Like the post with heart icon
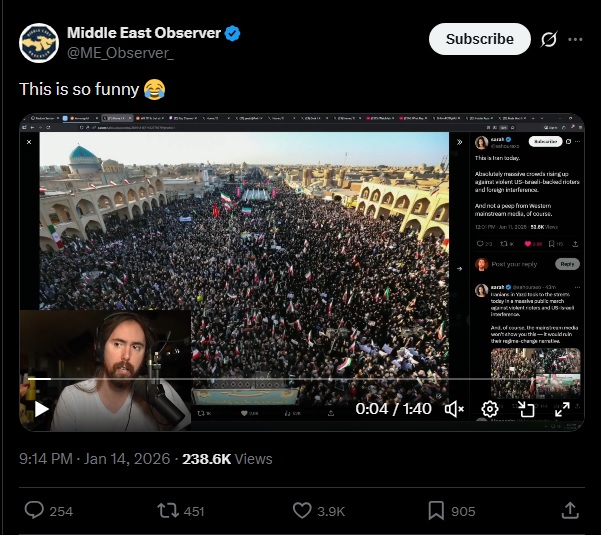The image size is (601, 535). [x=302, y=510]
